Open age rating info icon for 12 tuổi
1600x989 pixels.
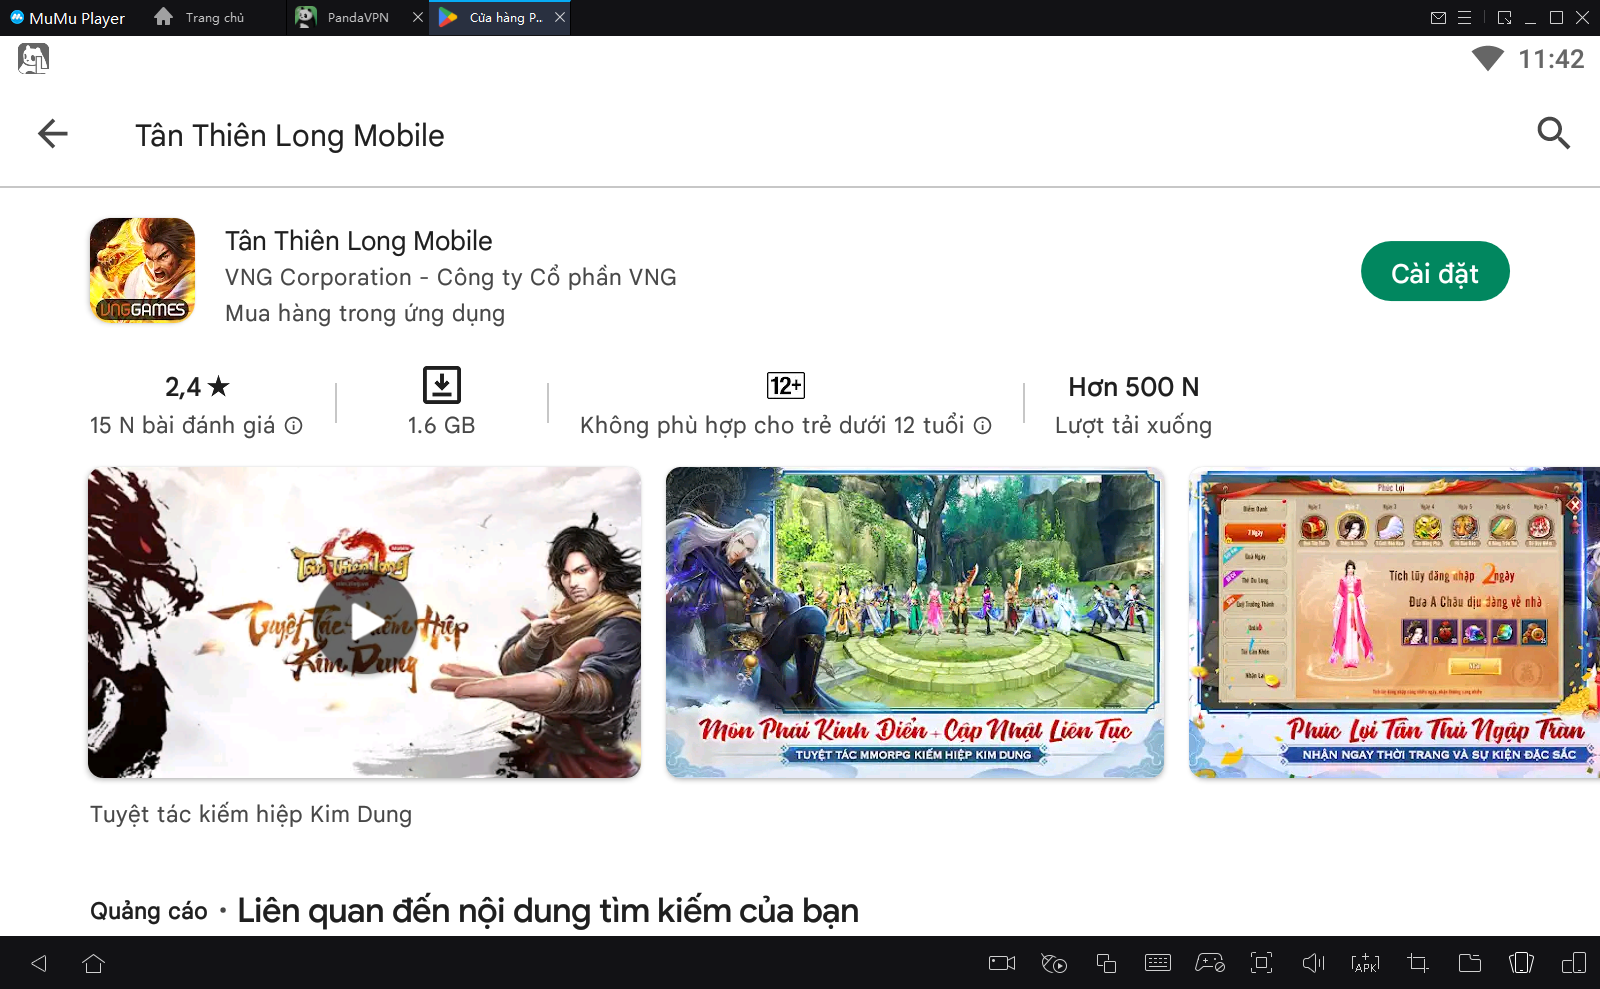click(983, 426)
